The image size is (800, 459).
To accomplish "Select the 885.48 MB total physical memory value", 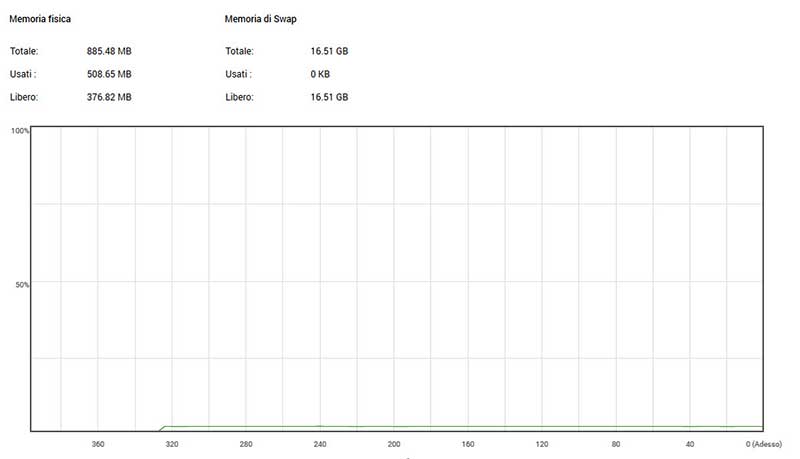I will (109, 51).
